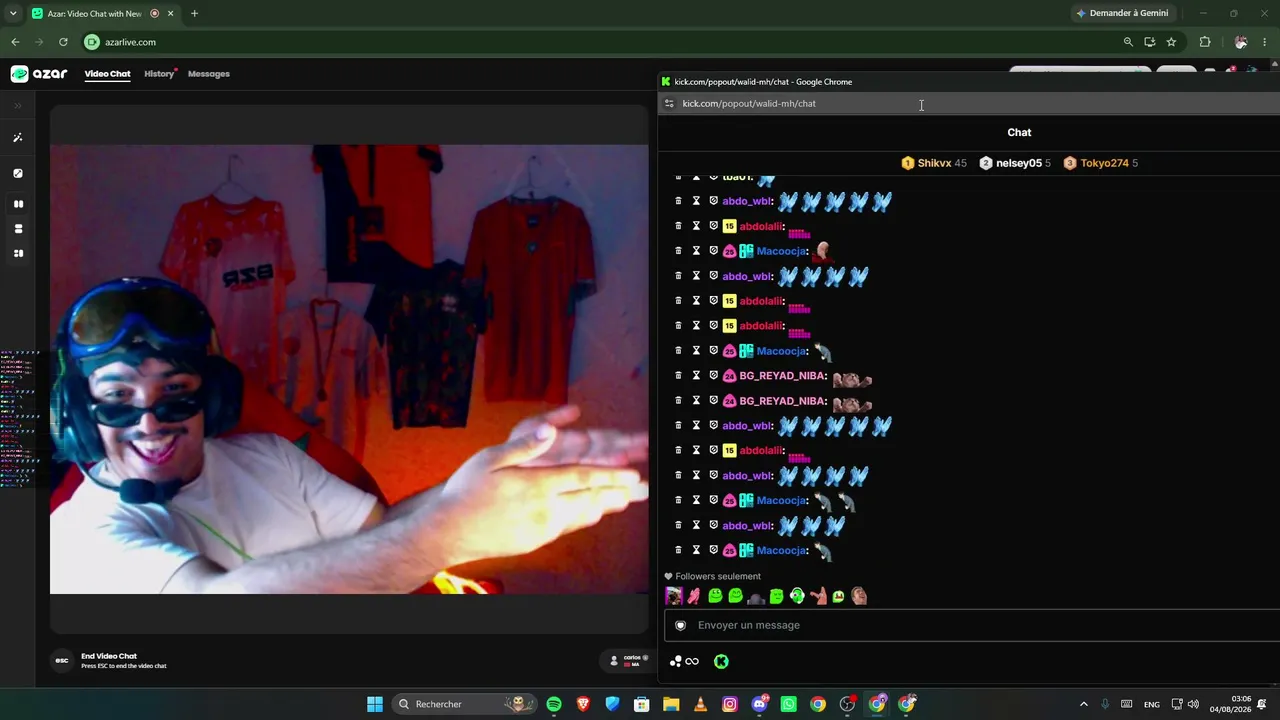
Task: Open WhatsApp from the taskbar
Action: click(x=788, y=704)
